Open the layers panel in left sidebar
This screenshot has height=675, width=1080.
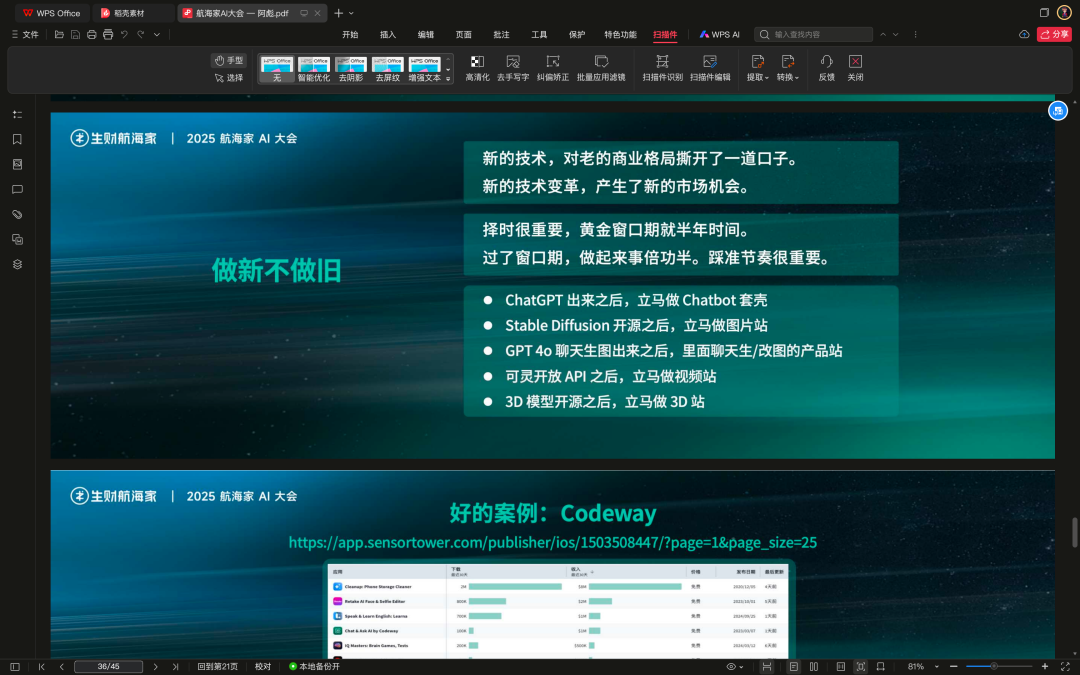coord(17,264)
